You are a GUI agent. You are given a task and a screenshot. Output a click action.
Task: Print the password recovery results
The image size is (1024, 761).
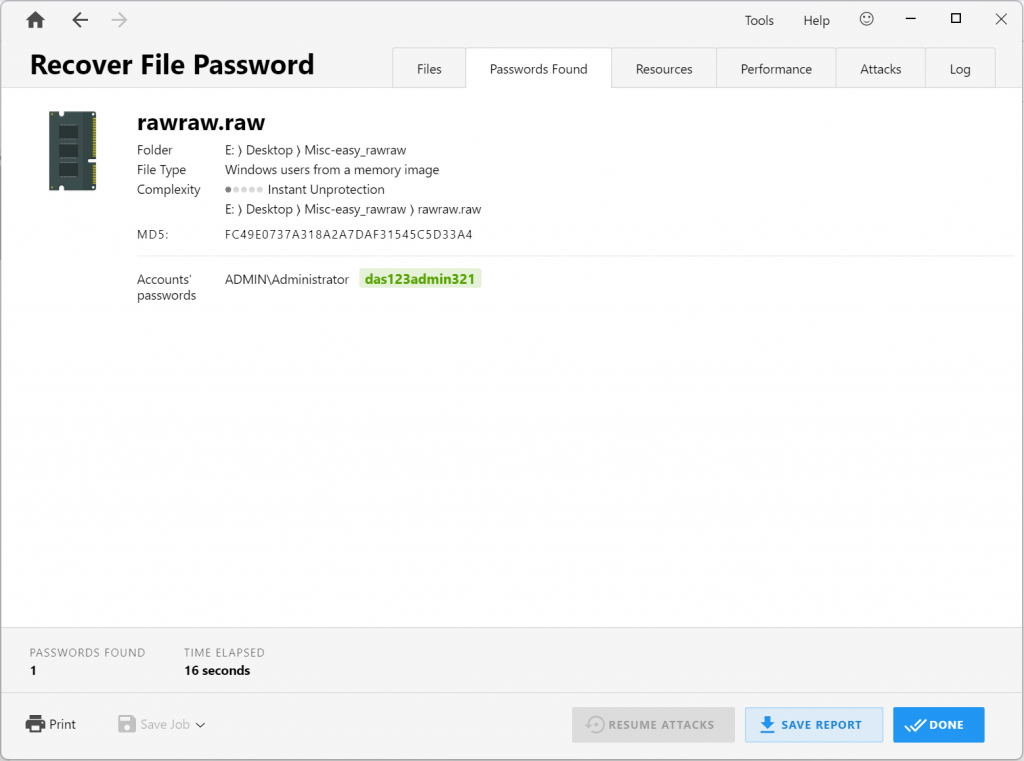tap(51, 724)
